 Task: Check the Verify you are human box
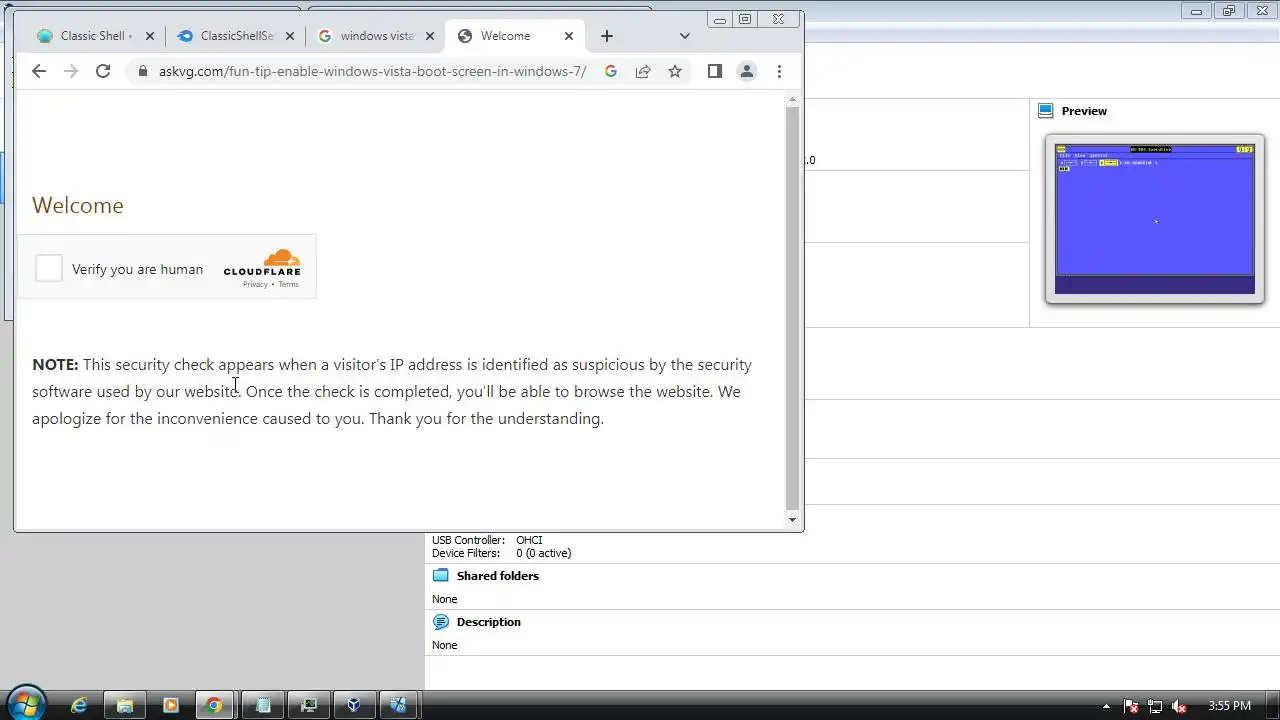pyautogui.click(x=49, y=268)
